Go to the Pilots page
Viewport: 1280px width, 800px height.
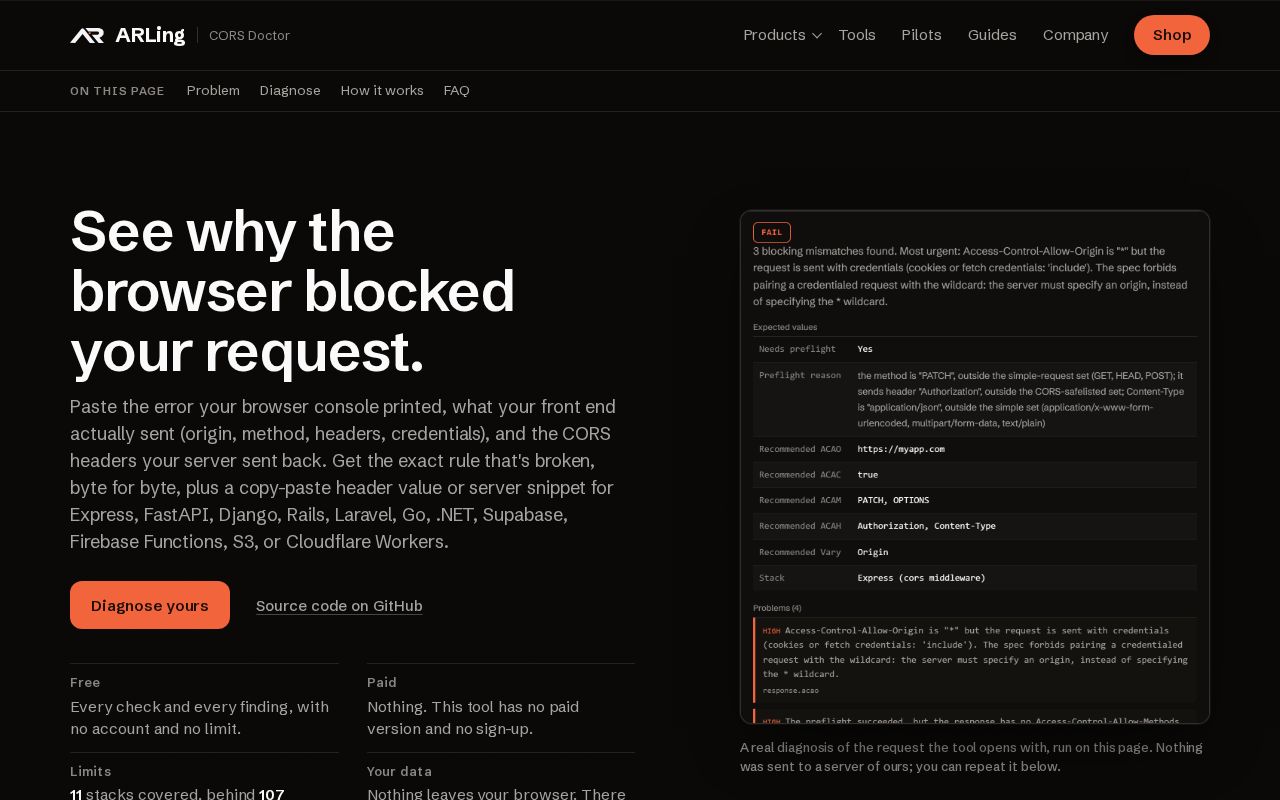click(x=921, y=35)
